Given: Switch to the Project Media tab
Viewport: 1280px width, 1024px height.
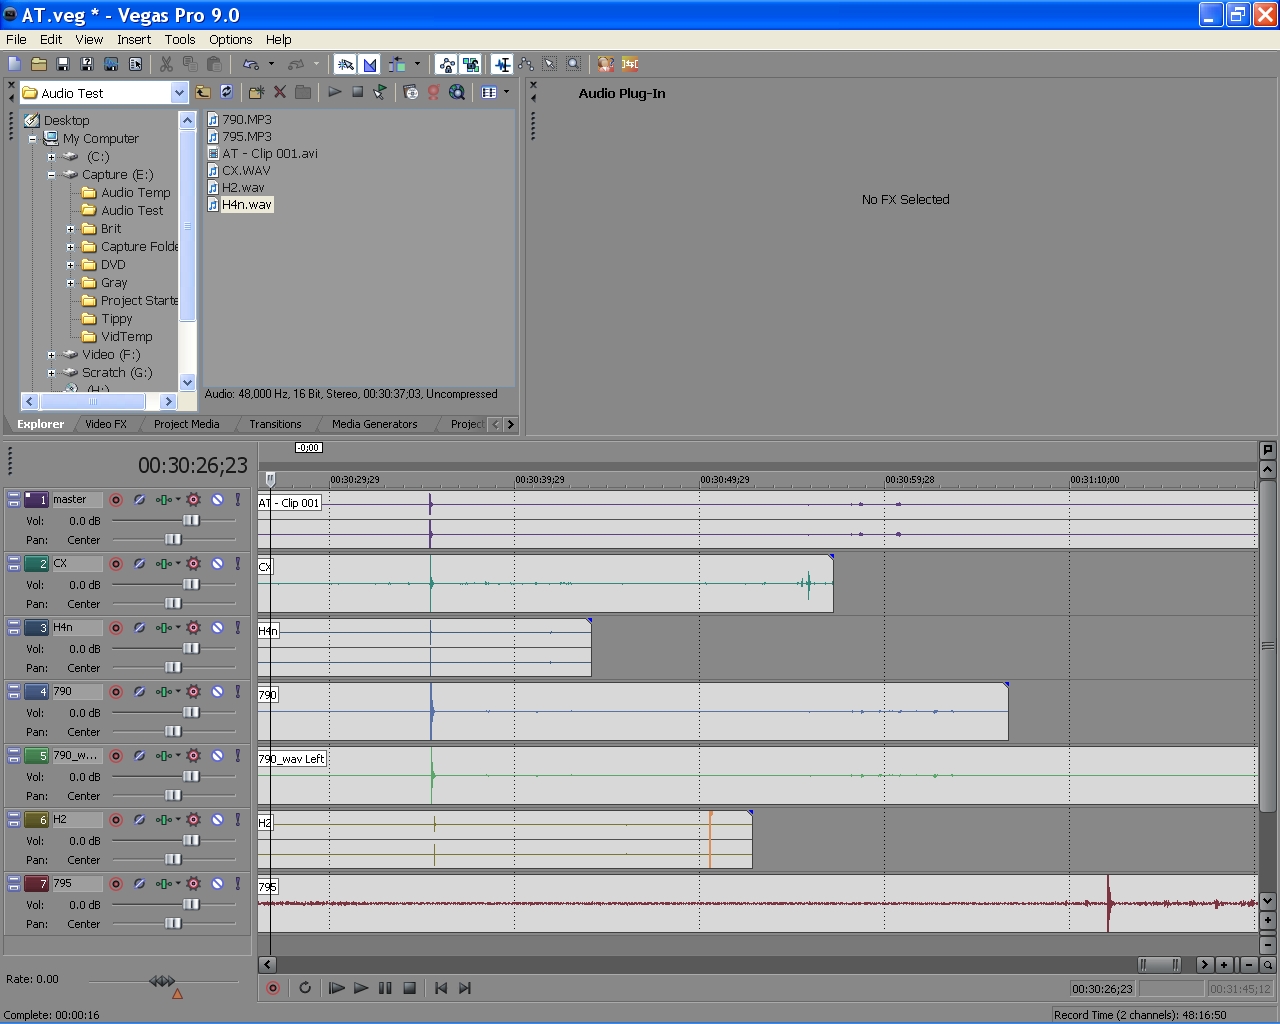Looking at the screenshot, I should tap(186, 424).
